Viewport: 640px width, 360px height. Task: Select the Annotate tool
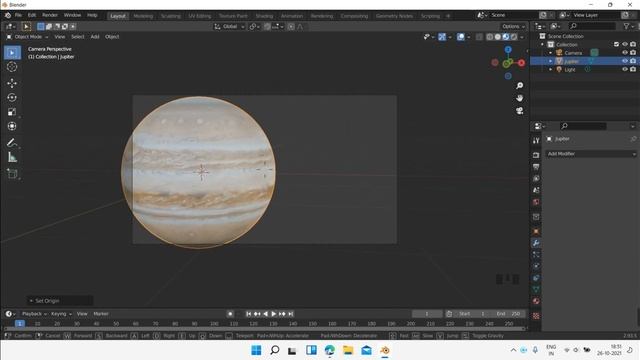[12, 143]
